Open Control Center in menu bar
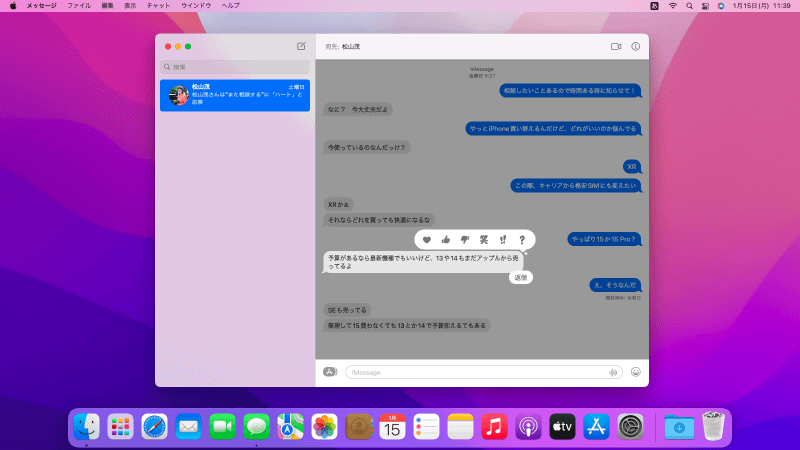Viewport: 800px width, 450px height. [x=705, y=6]
